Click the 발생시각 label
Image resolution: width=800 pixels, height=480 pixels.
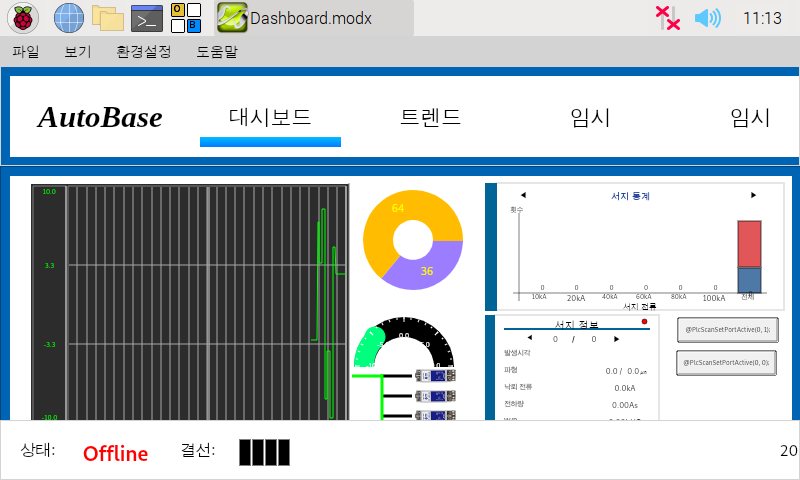coord(517,352)
